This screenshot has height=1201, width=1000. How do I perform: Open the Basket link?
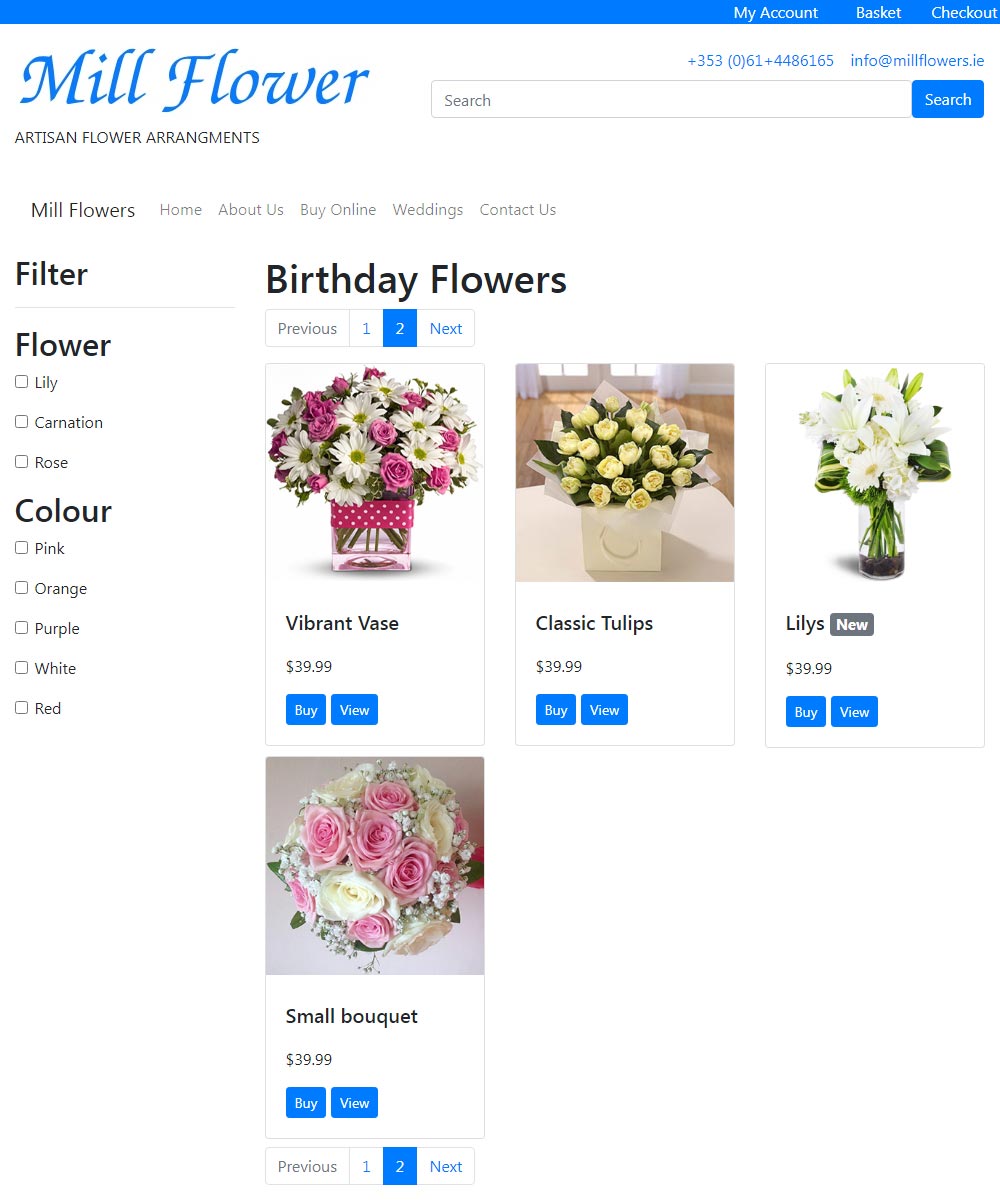tap(878, 12)
